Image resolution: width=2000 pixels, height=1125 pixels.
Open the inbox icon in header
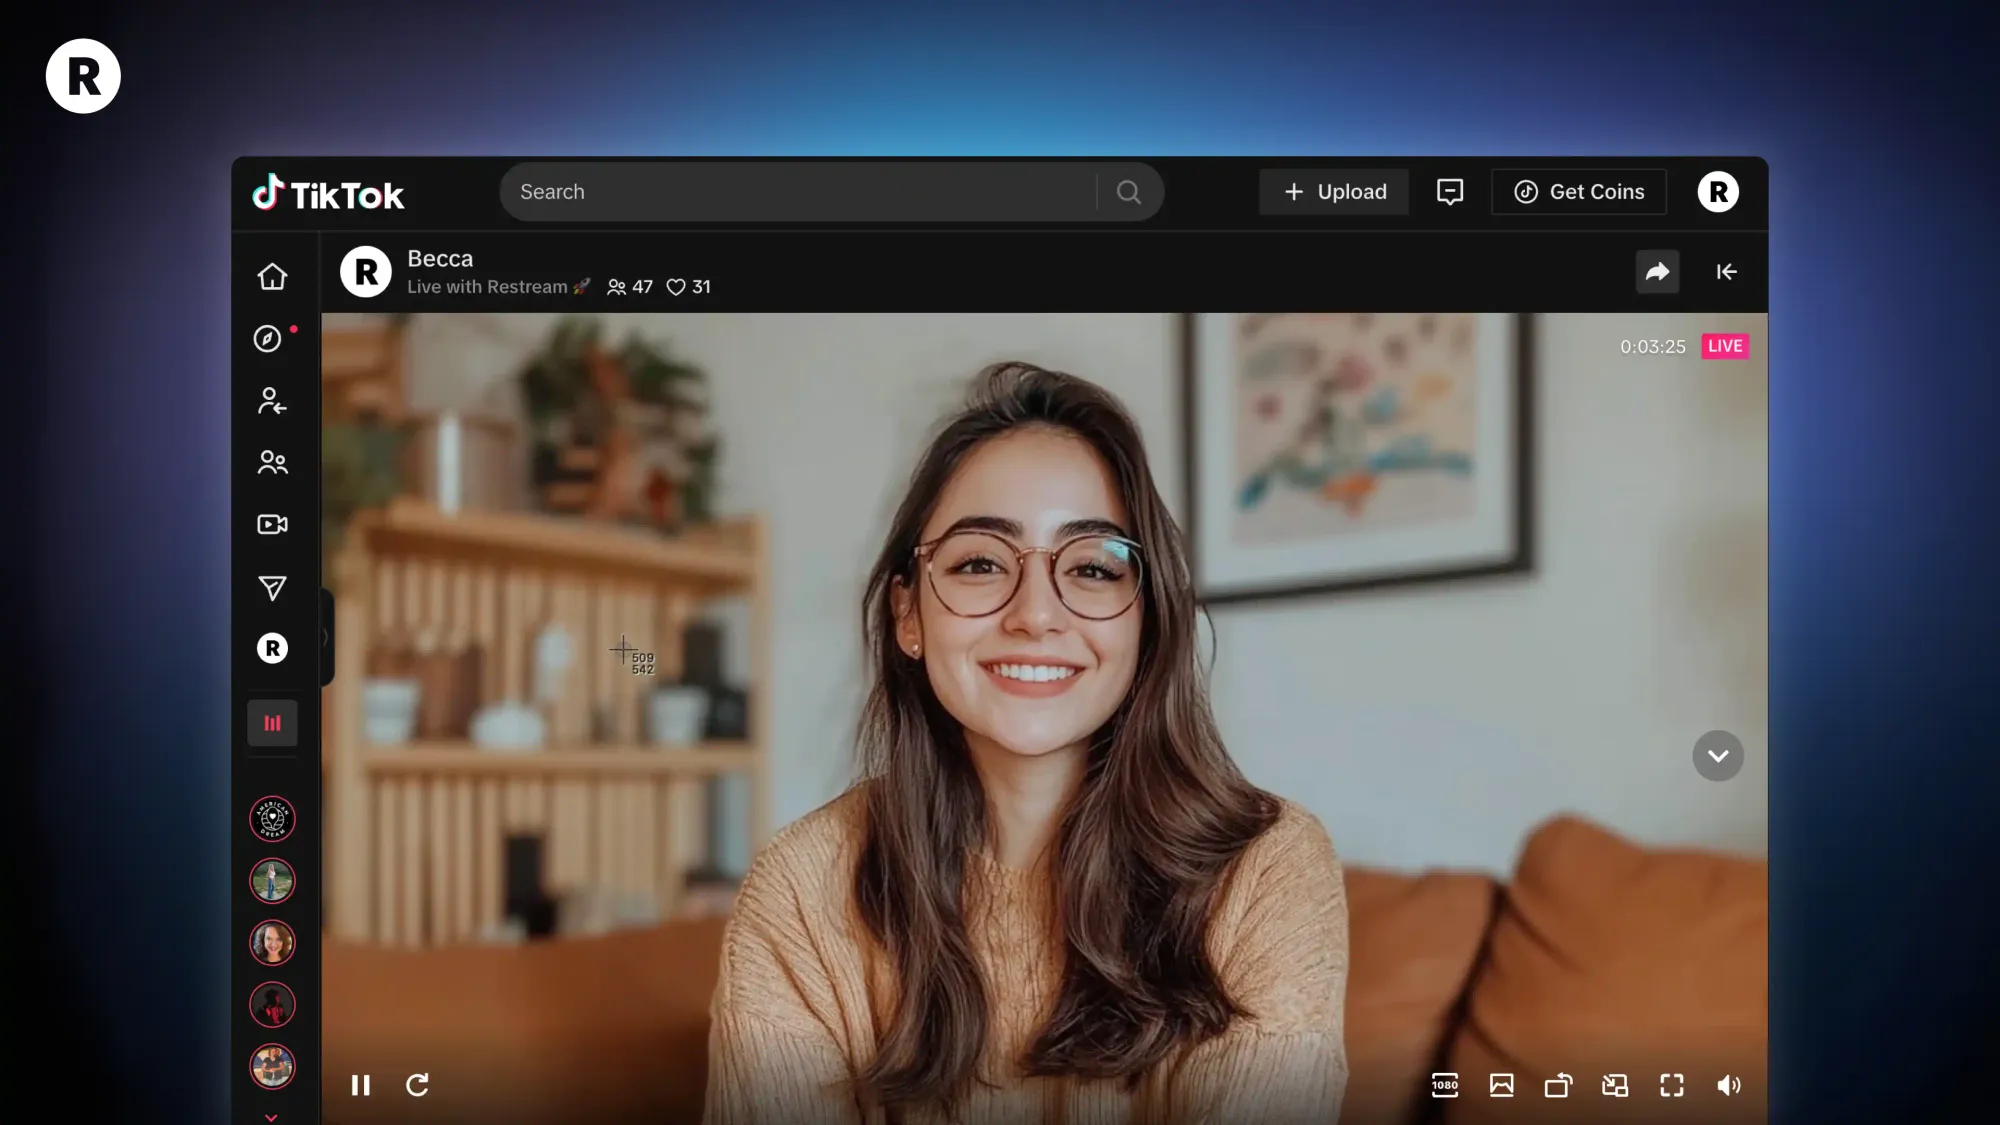(1449, 192)
